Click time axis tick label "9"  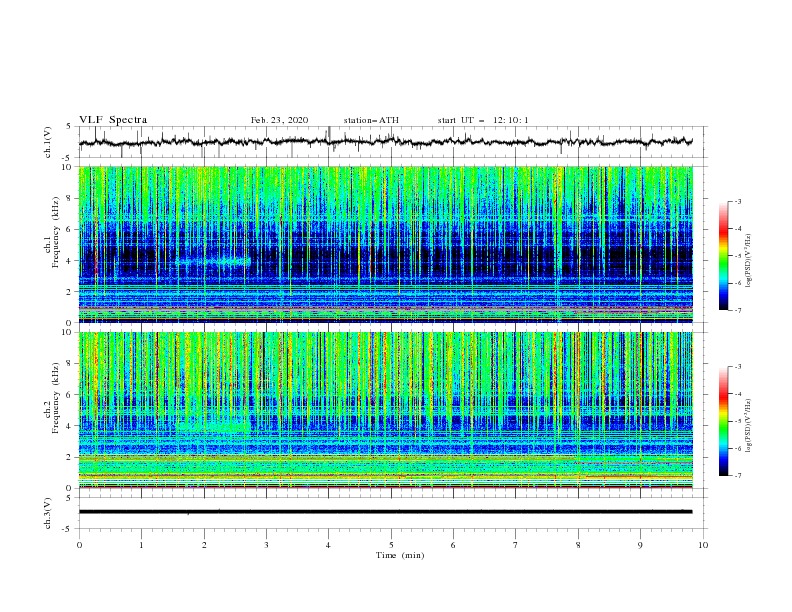640,545
